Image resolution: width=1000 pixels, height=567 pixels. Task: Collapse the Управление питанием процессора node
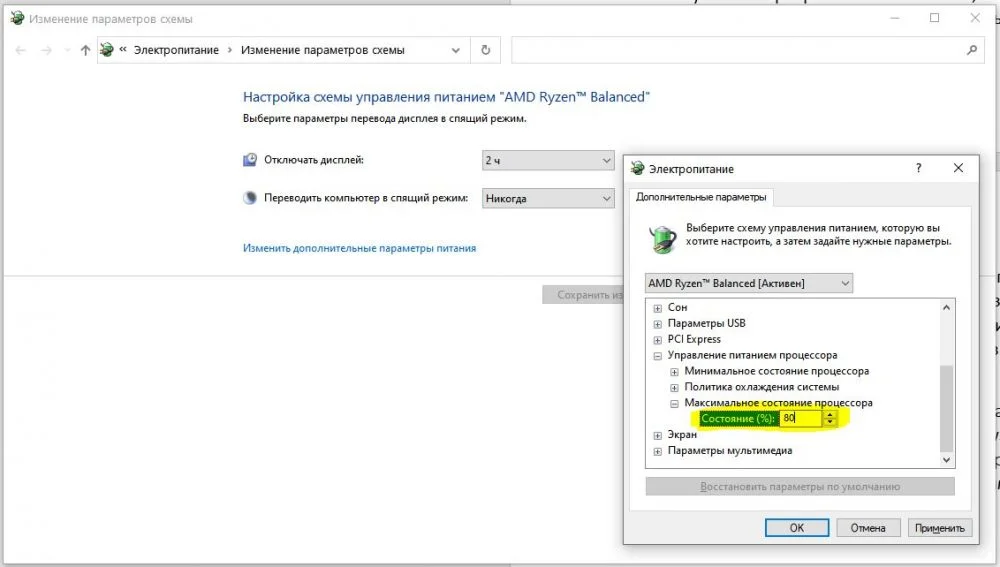point(658,356)
